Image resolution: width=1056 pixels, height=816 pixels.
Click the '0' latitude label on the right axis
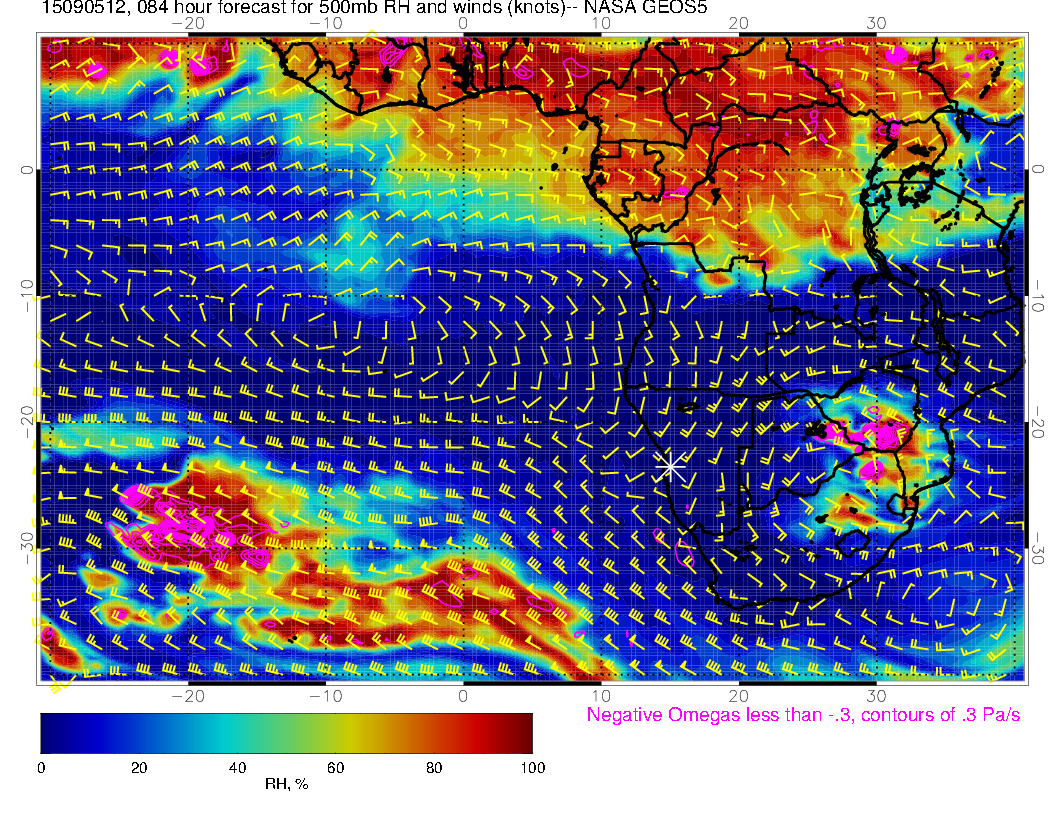(1038, 170)
